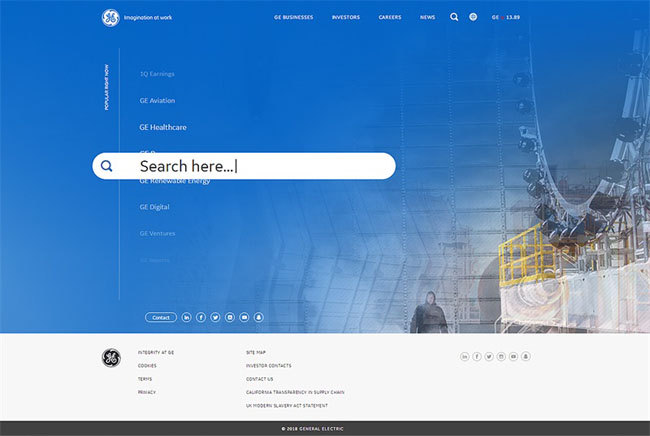This screenshot has width=650, height=436.
Task: Open search via header magnifier icon
Action: pyautogui.click(x=454, y=17)
